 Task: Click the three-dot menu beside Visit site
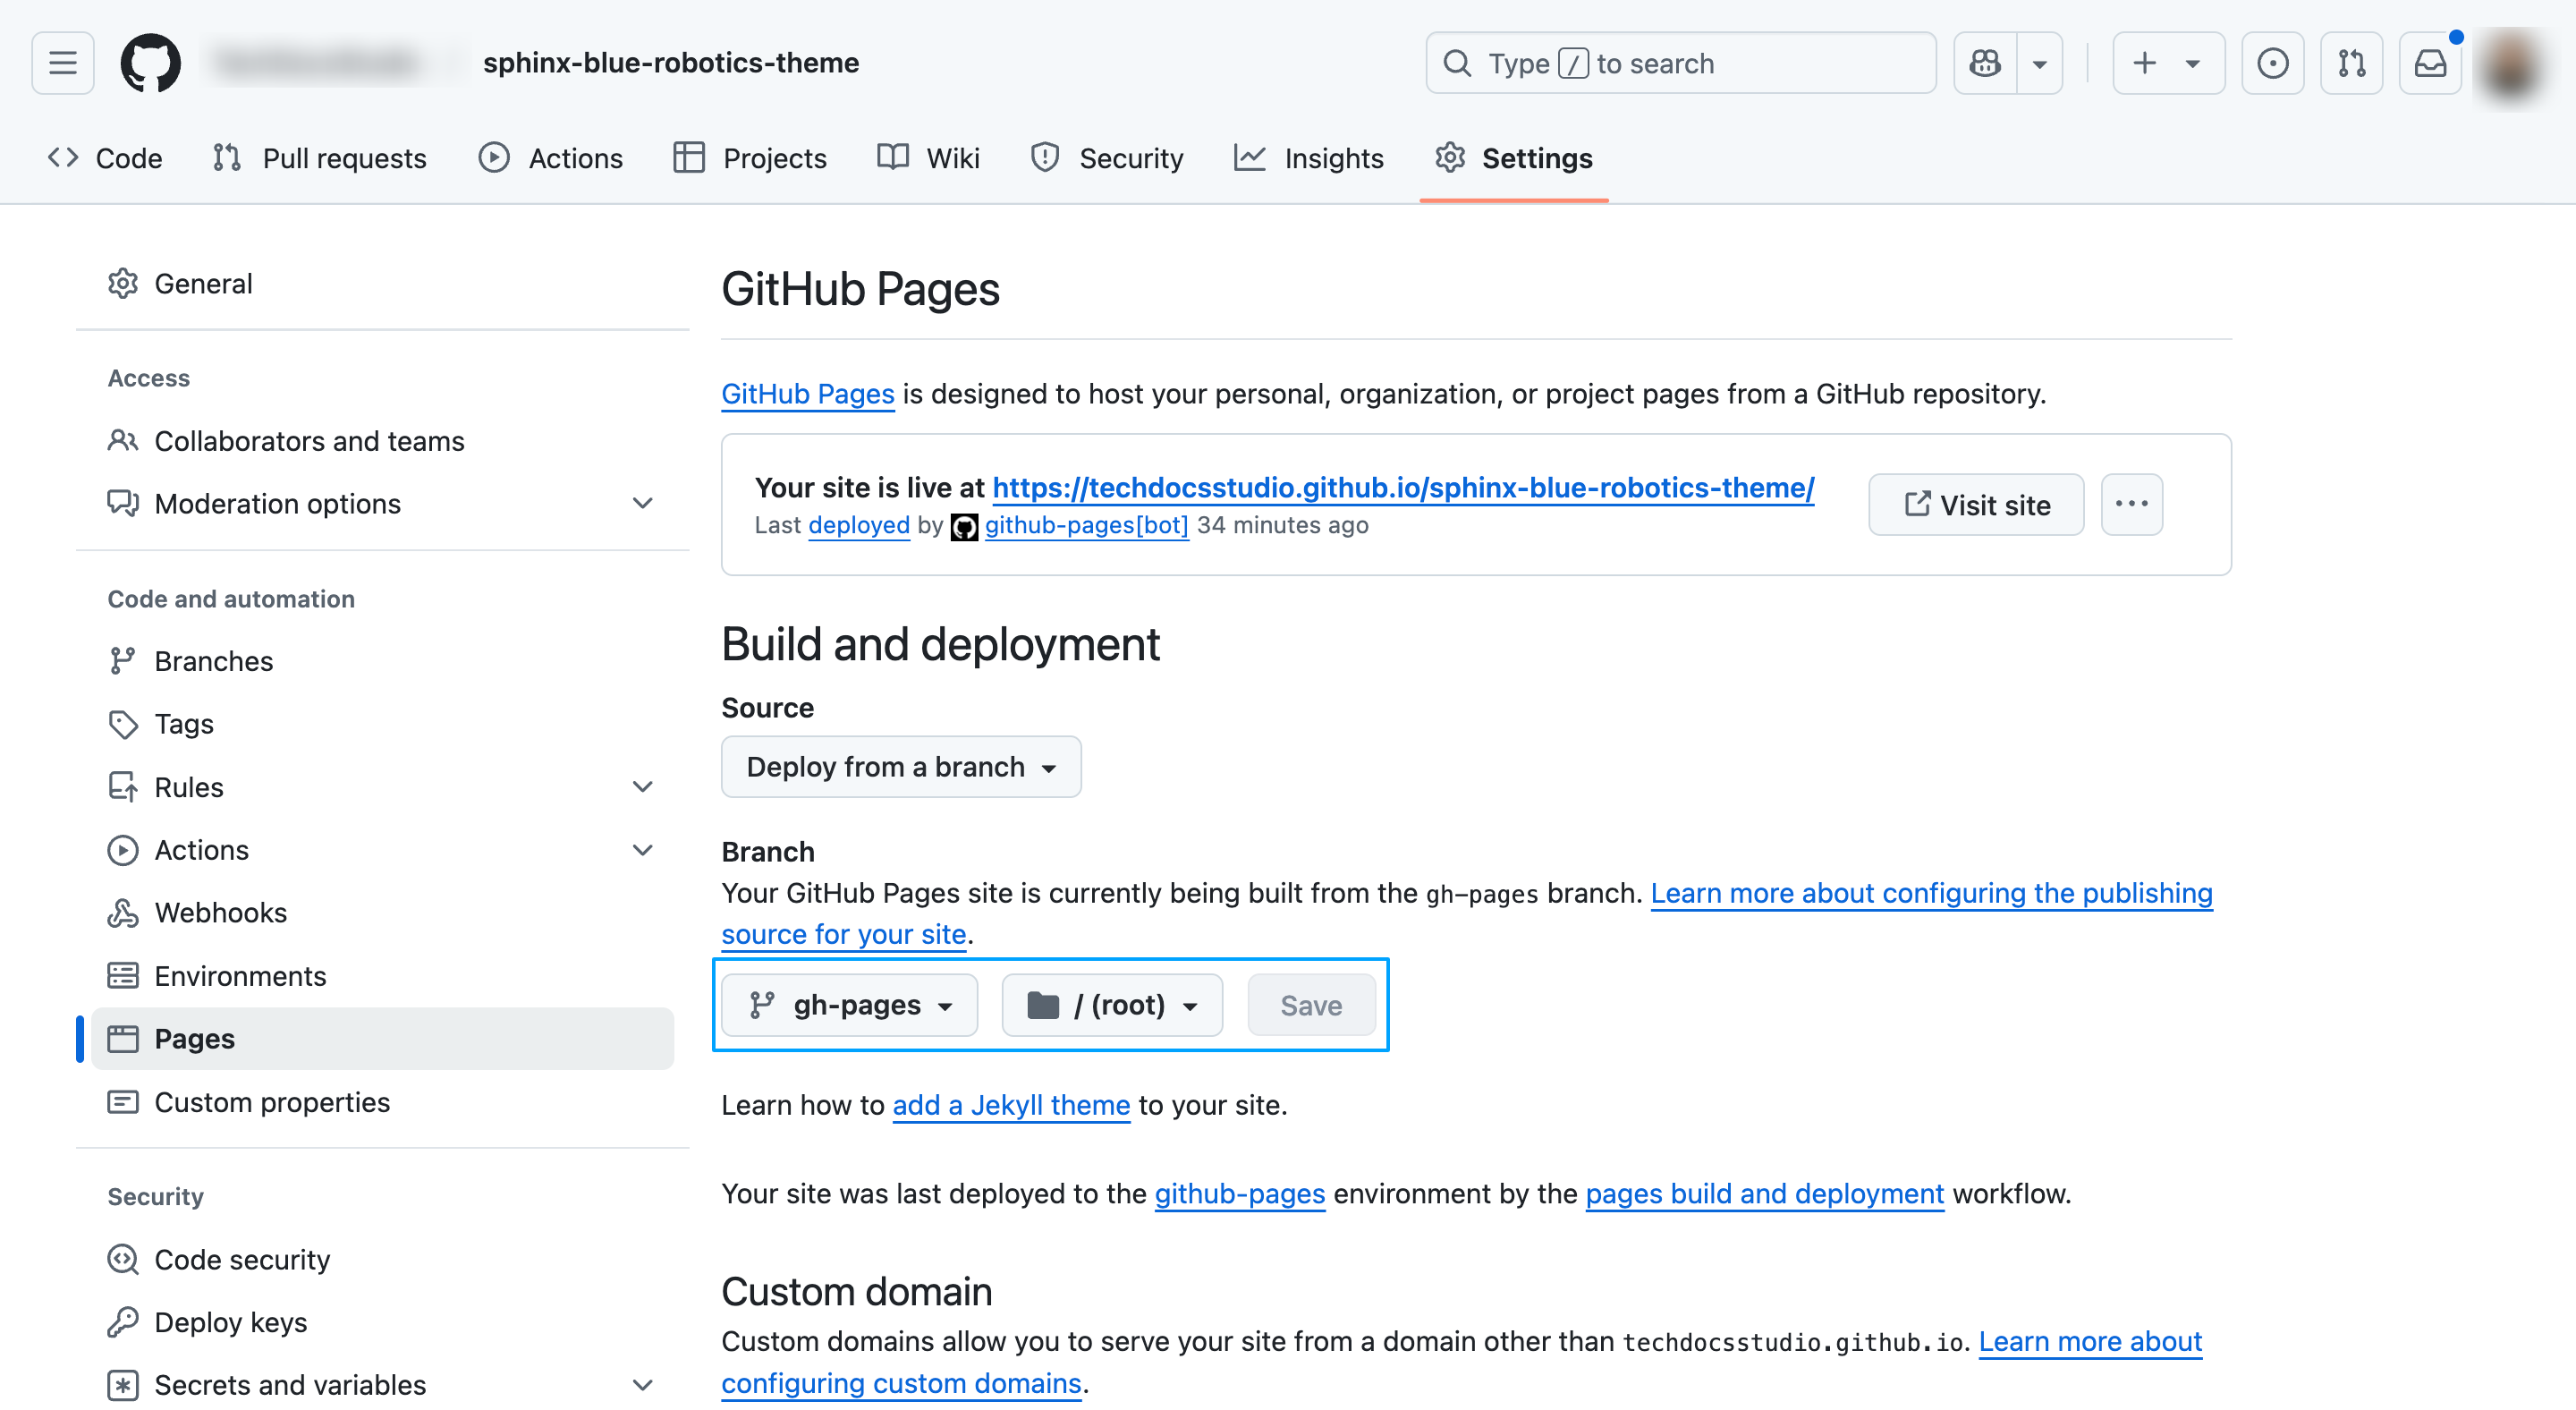tap(2131, 504)
